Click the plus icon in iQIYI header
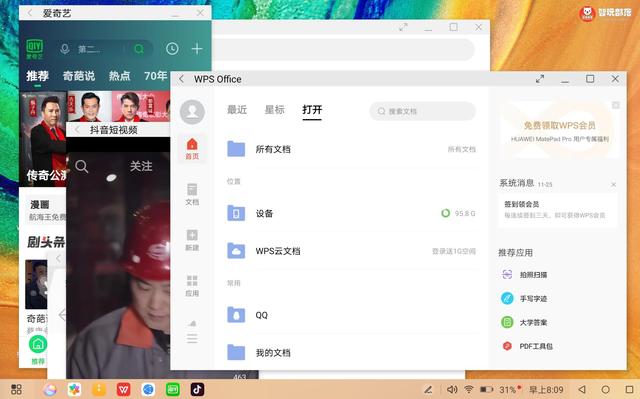Viewport: 640px width, 399px height. [197, 49]
